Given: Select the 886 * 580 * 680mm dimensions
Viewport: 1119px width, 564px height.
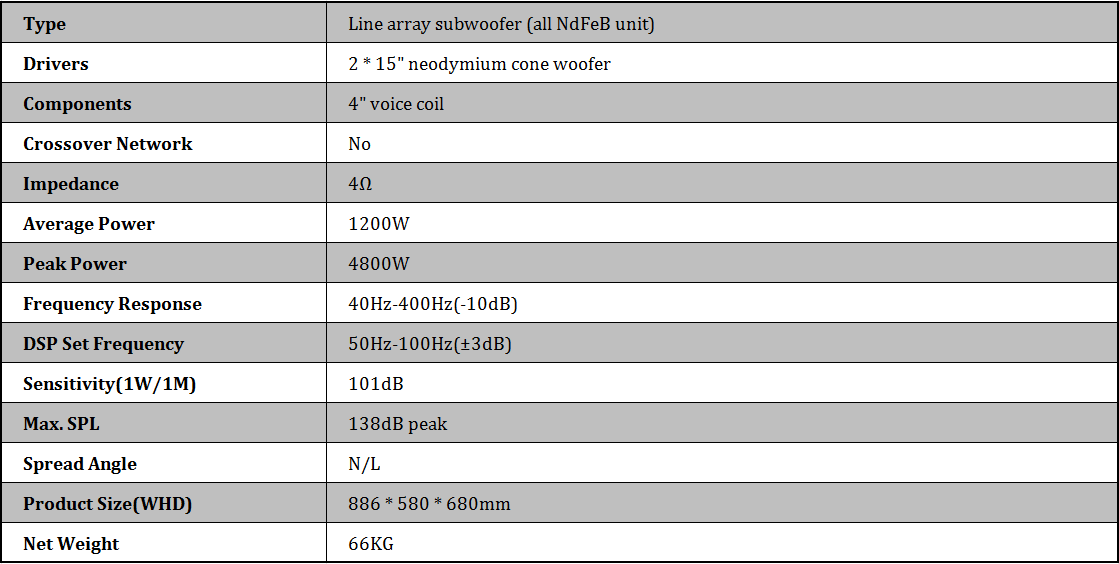Looking at the screenshot, I should [x=429, y=504].
